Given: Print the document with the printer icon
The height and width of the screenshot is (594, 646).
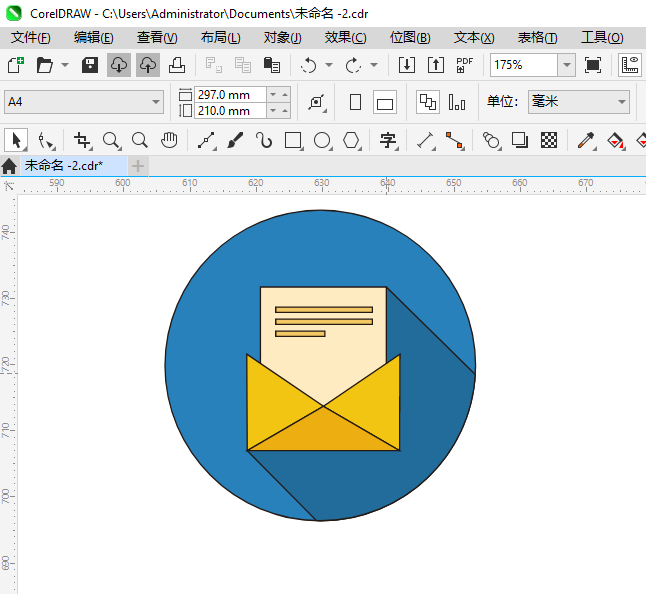Looking at the screenshot, I should tap(177, 65).
